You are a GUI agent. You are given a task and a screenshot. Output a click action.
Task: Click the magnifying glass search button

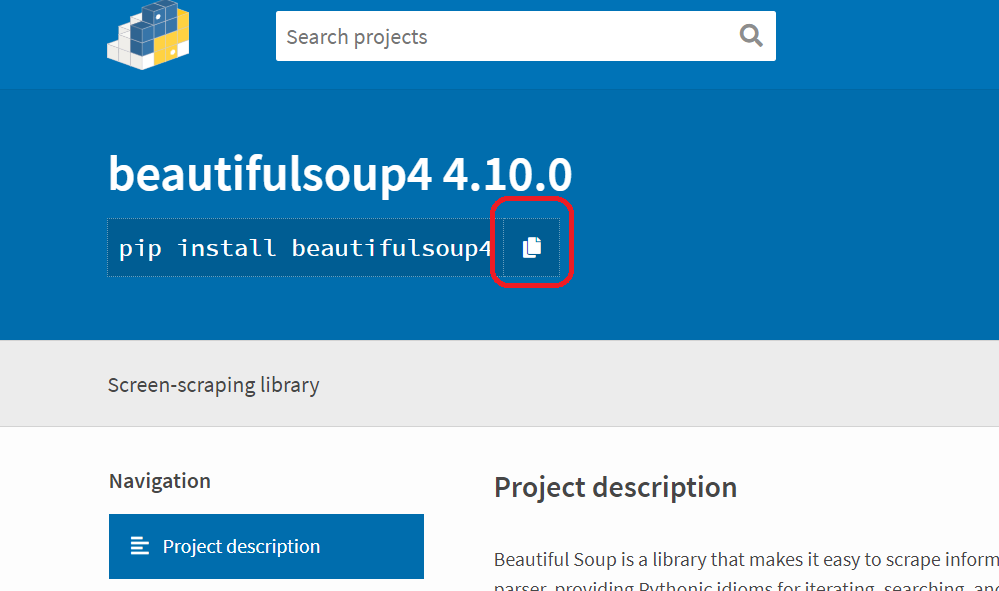pos(751,36)
